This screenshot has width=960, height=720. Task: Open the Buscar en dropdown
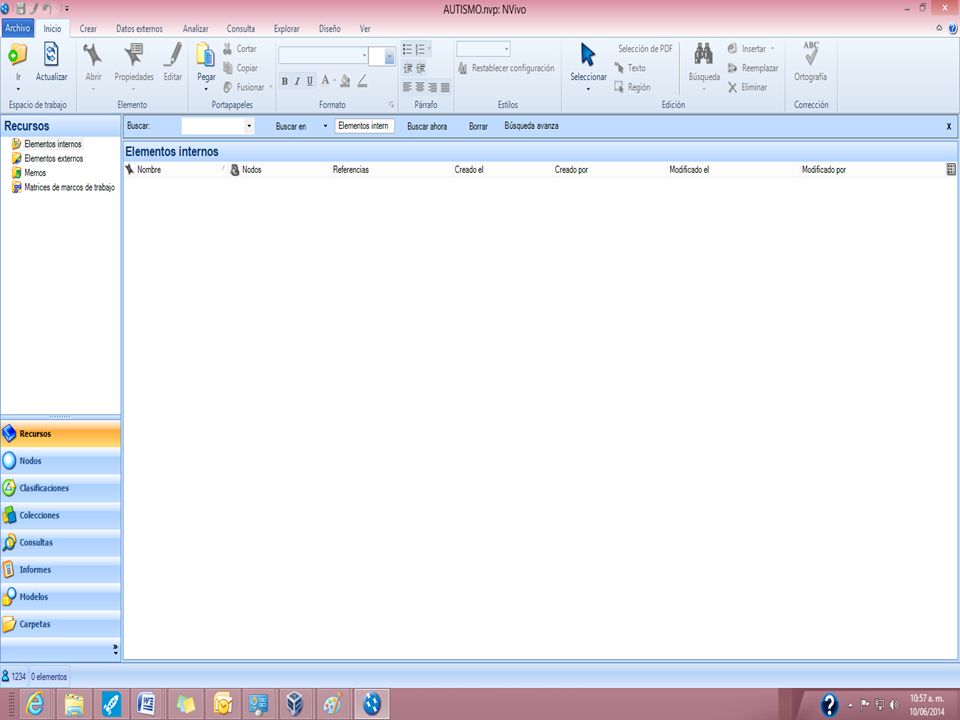[325, 126]
